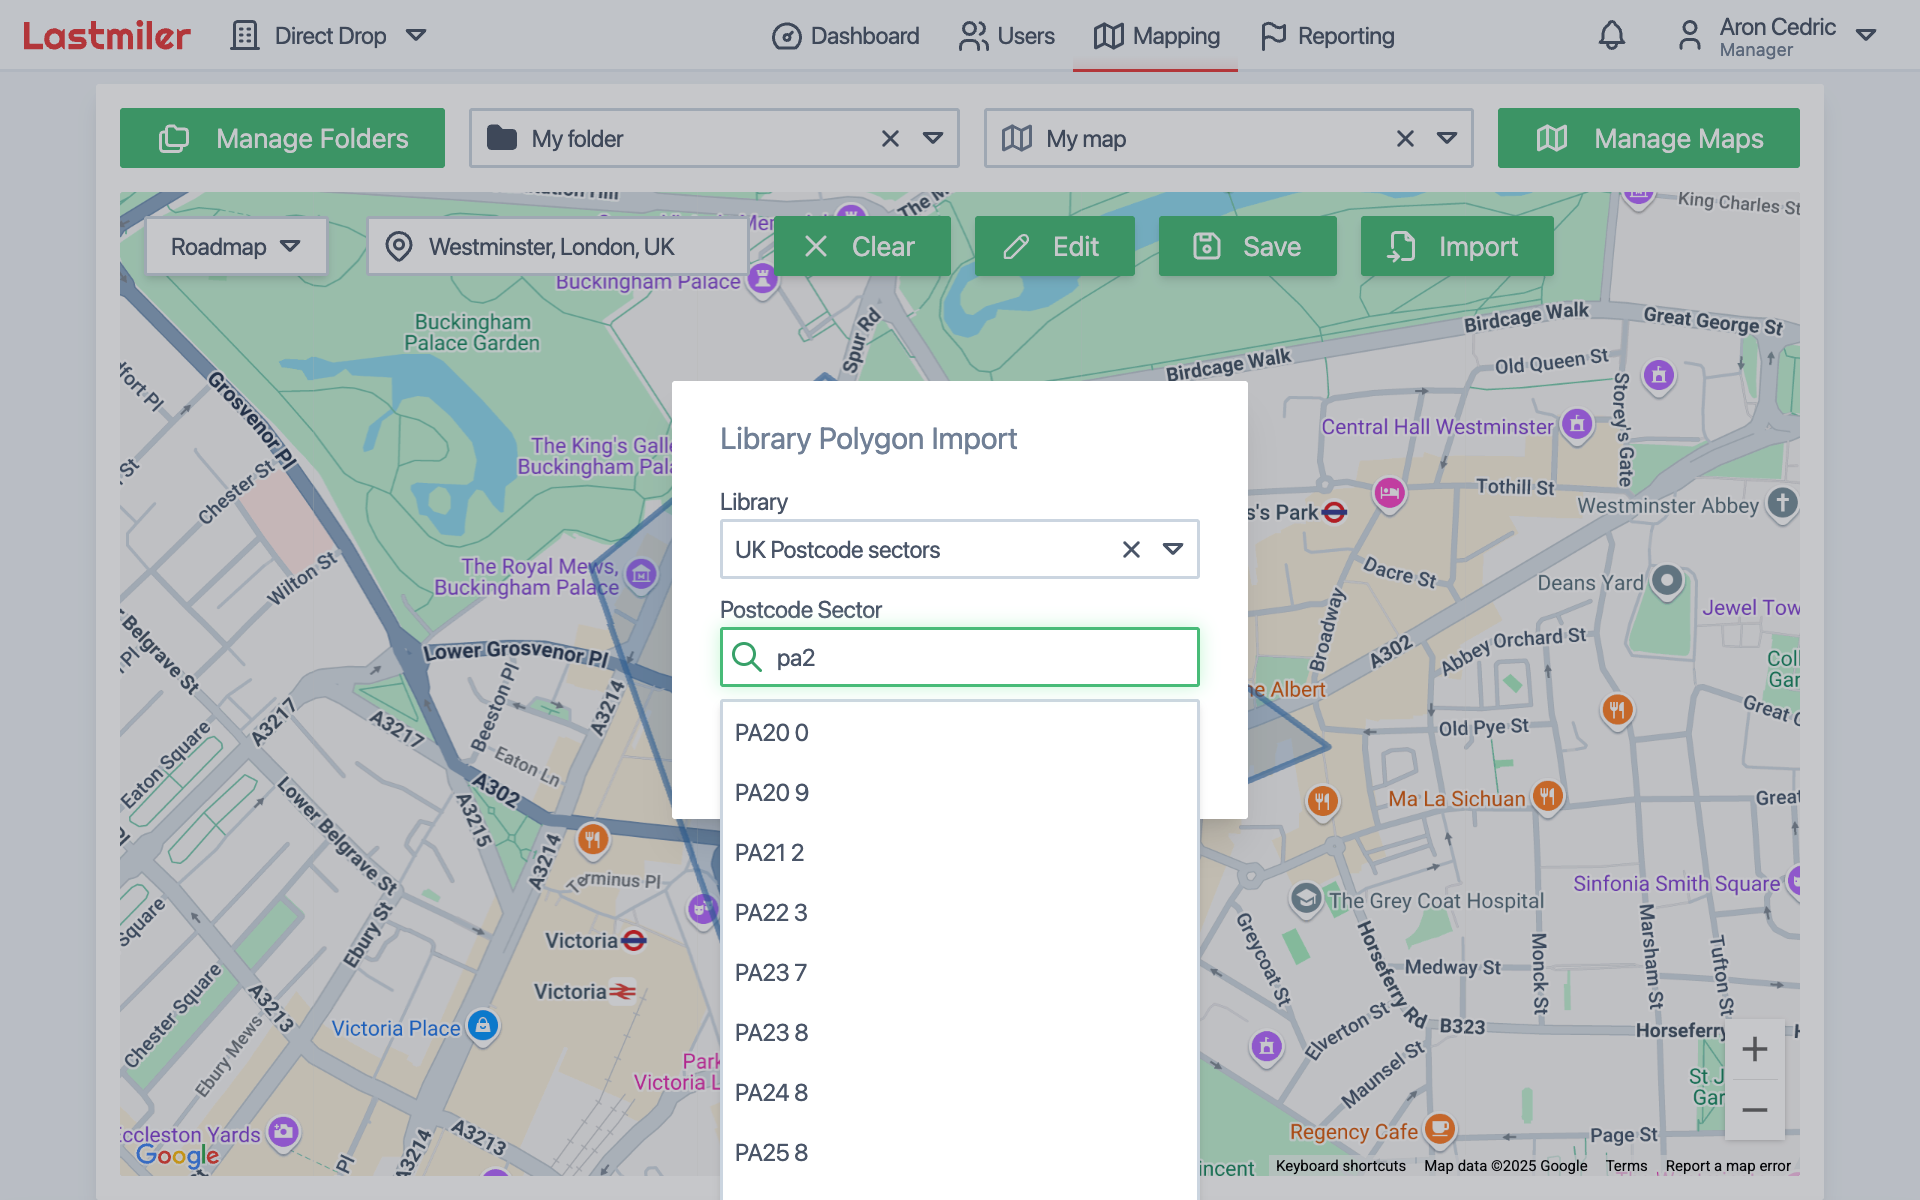Select PA21 2 from the list

959,853
